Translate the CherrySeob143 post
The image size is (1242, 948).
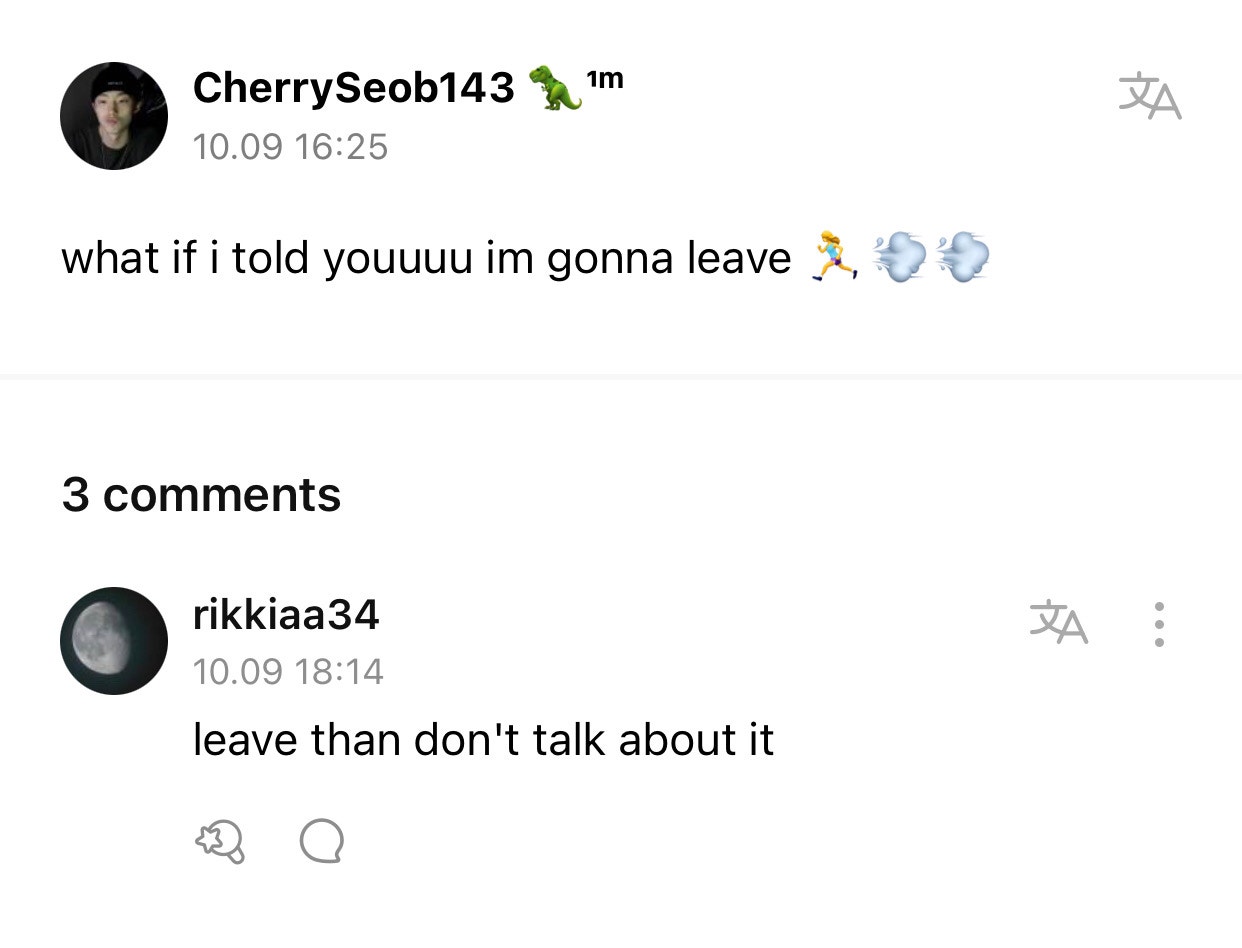tap(1148, 95)
